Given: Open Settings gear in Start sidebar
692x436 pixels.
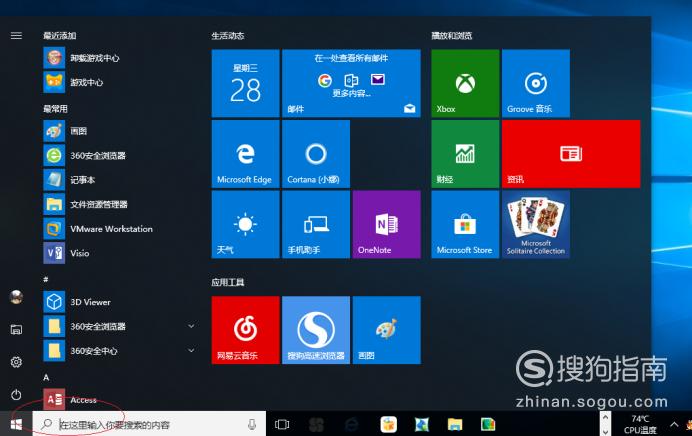Looking at the screenshot, I should (x=16, y=362).
